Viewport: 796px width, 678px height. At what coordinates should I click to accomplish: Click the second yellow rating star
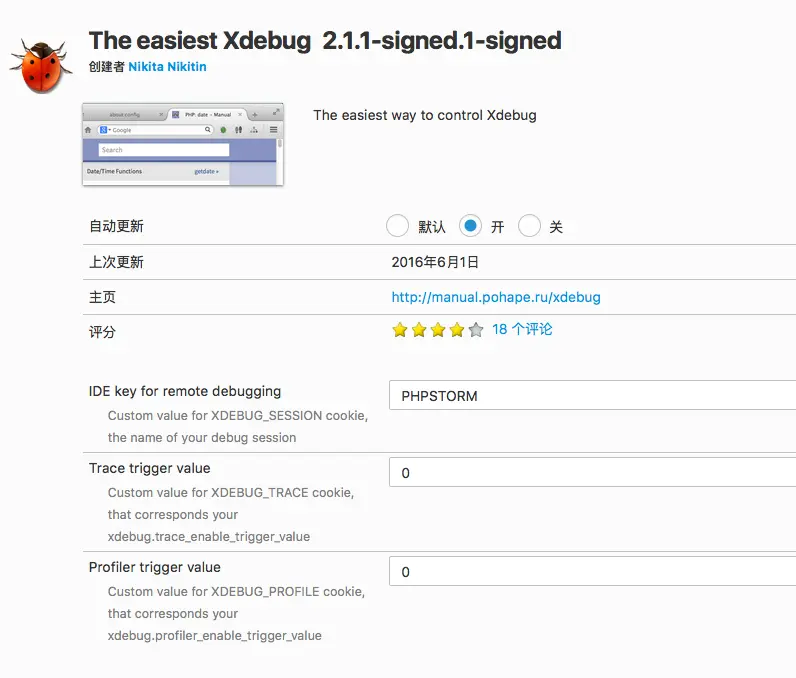[419, 330]
